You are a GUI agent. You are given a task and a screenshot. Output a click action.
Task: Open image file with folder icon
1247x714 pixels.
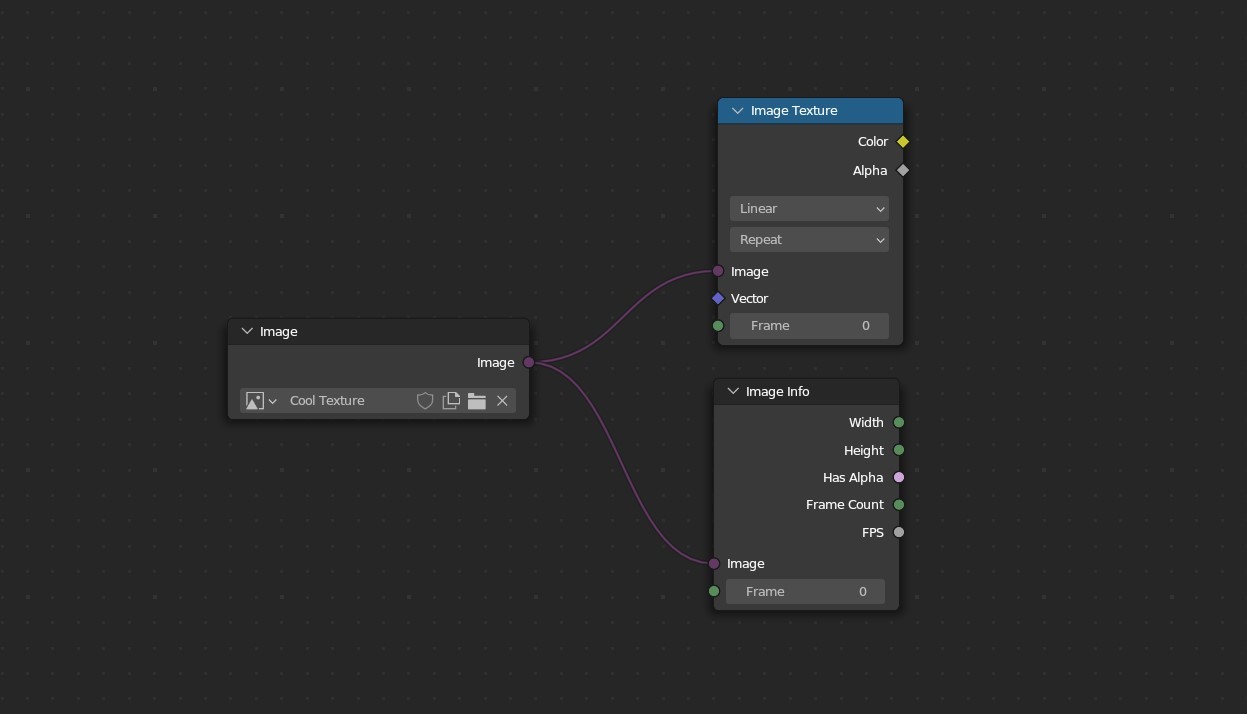coord(477,401)
